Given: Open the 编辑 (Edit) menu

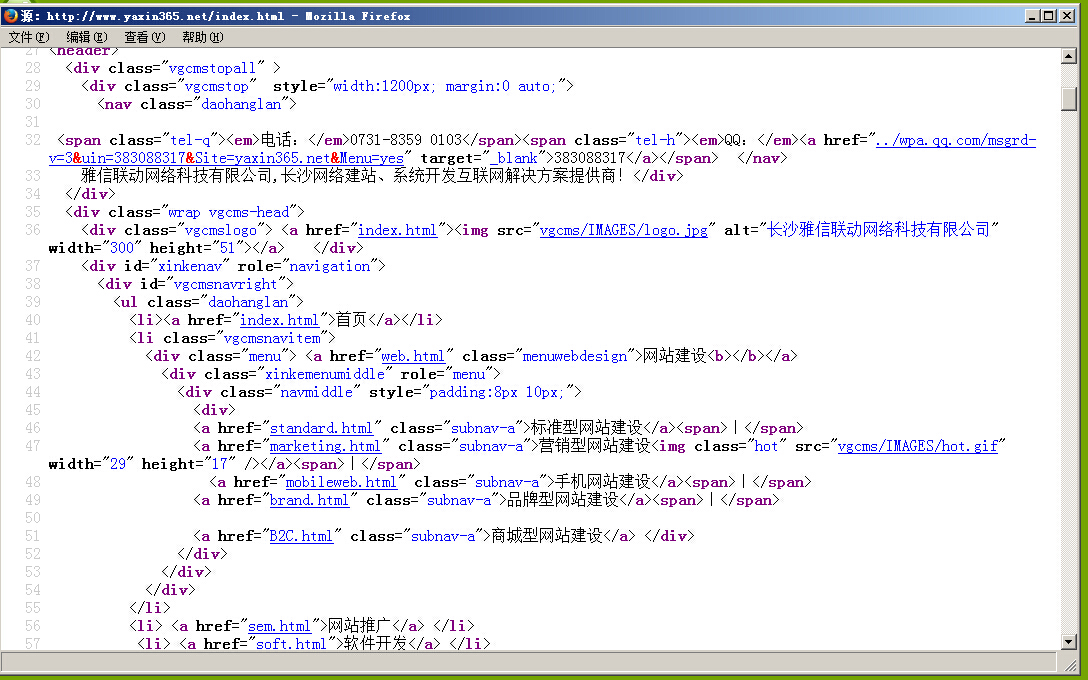Looking at the screenshot, I should 86,37.
